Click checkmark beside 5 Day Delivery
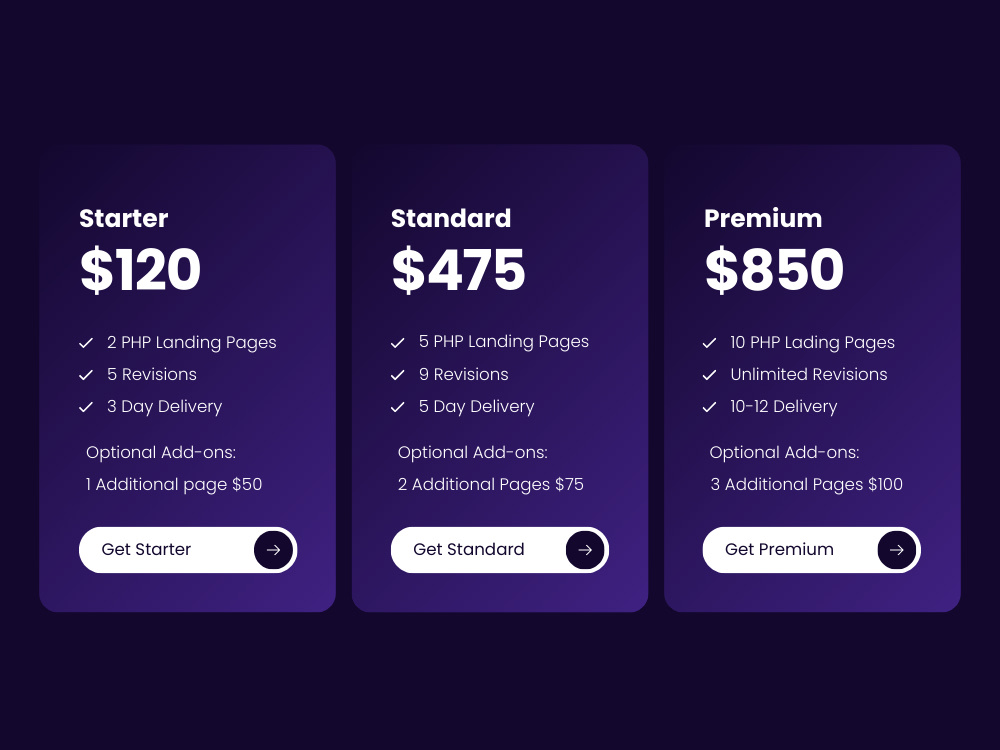 pyautogui.click(x=398, y=407)
